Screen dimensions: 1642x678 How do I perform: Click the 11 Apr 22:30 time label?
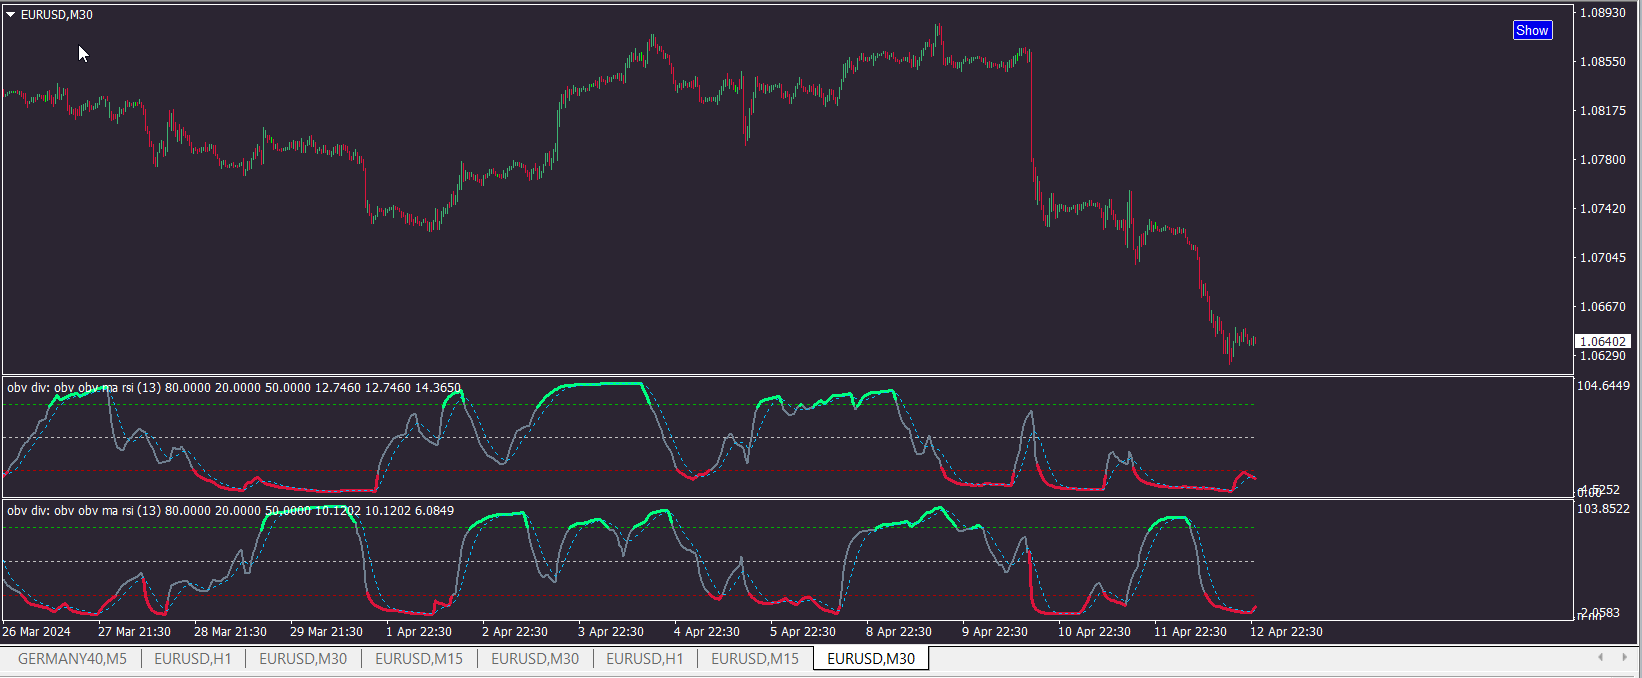click(1190, 632)
